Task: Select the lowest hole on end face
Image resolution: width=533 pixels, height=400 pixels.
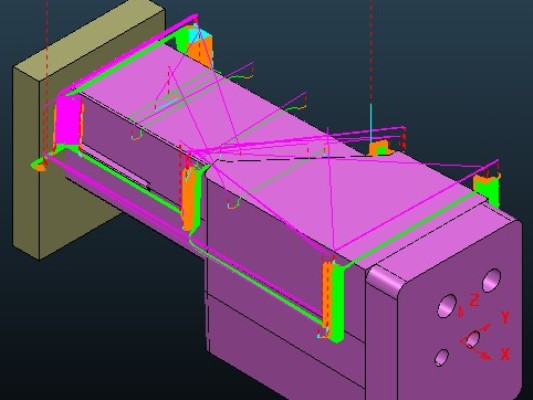Action: (x=442, y=358)
